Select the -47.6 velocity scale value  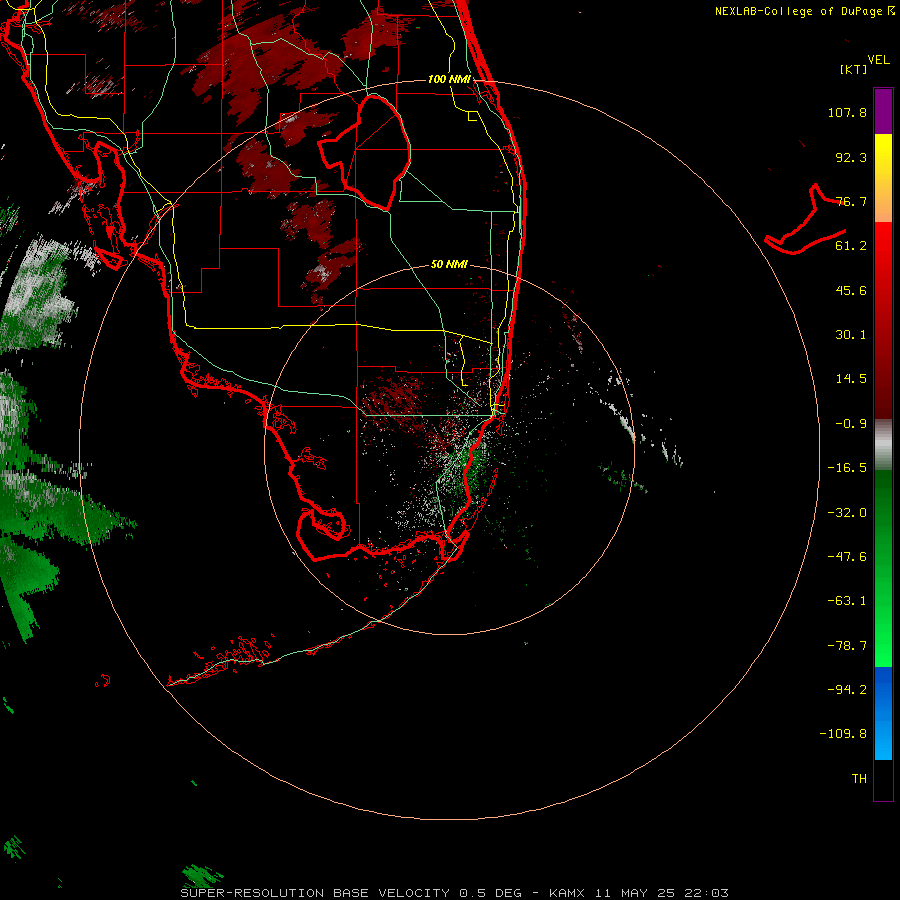pyautogui.click(x=847, y=557)
